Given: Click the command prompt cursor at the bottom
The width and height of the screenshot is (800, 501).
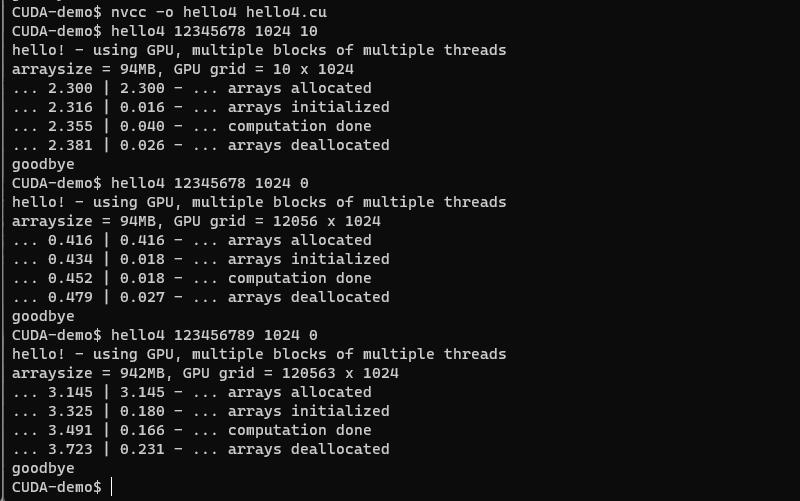Looking at the screenshot, I should coord(112,487).
